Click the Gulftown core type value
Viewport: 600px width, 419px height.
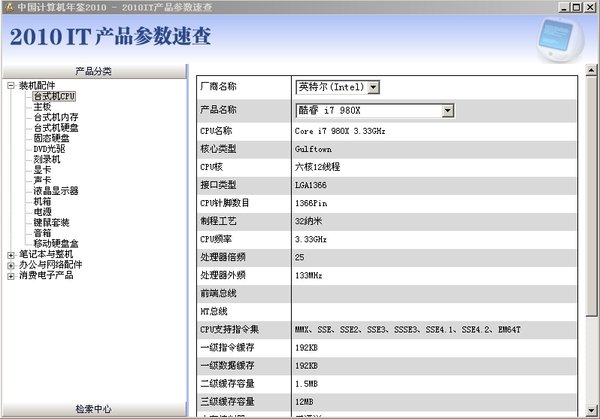313,149
